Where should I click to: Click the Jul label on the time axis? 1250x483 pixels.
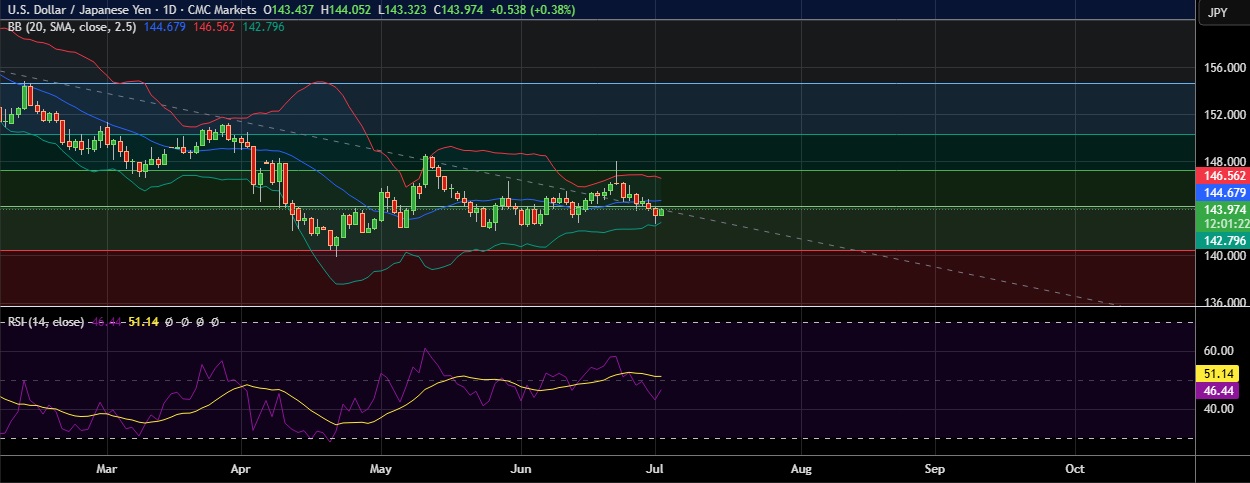click(x=654, y=468)
